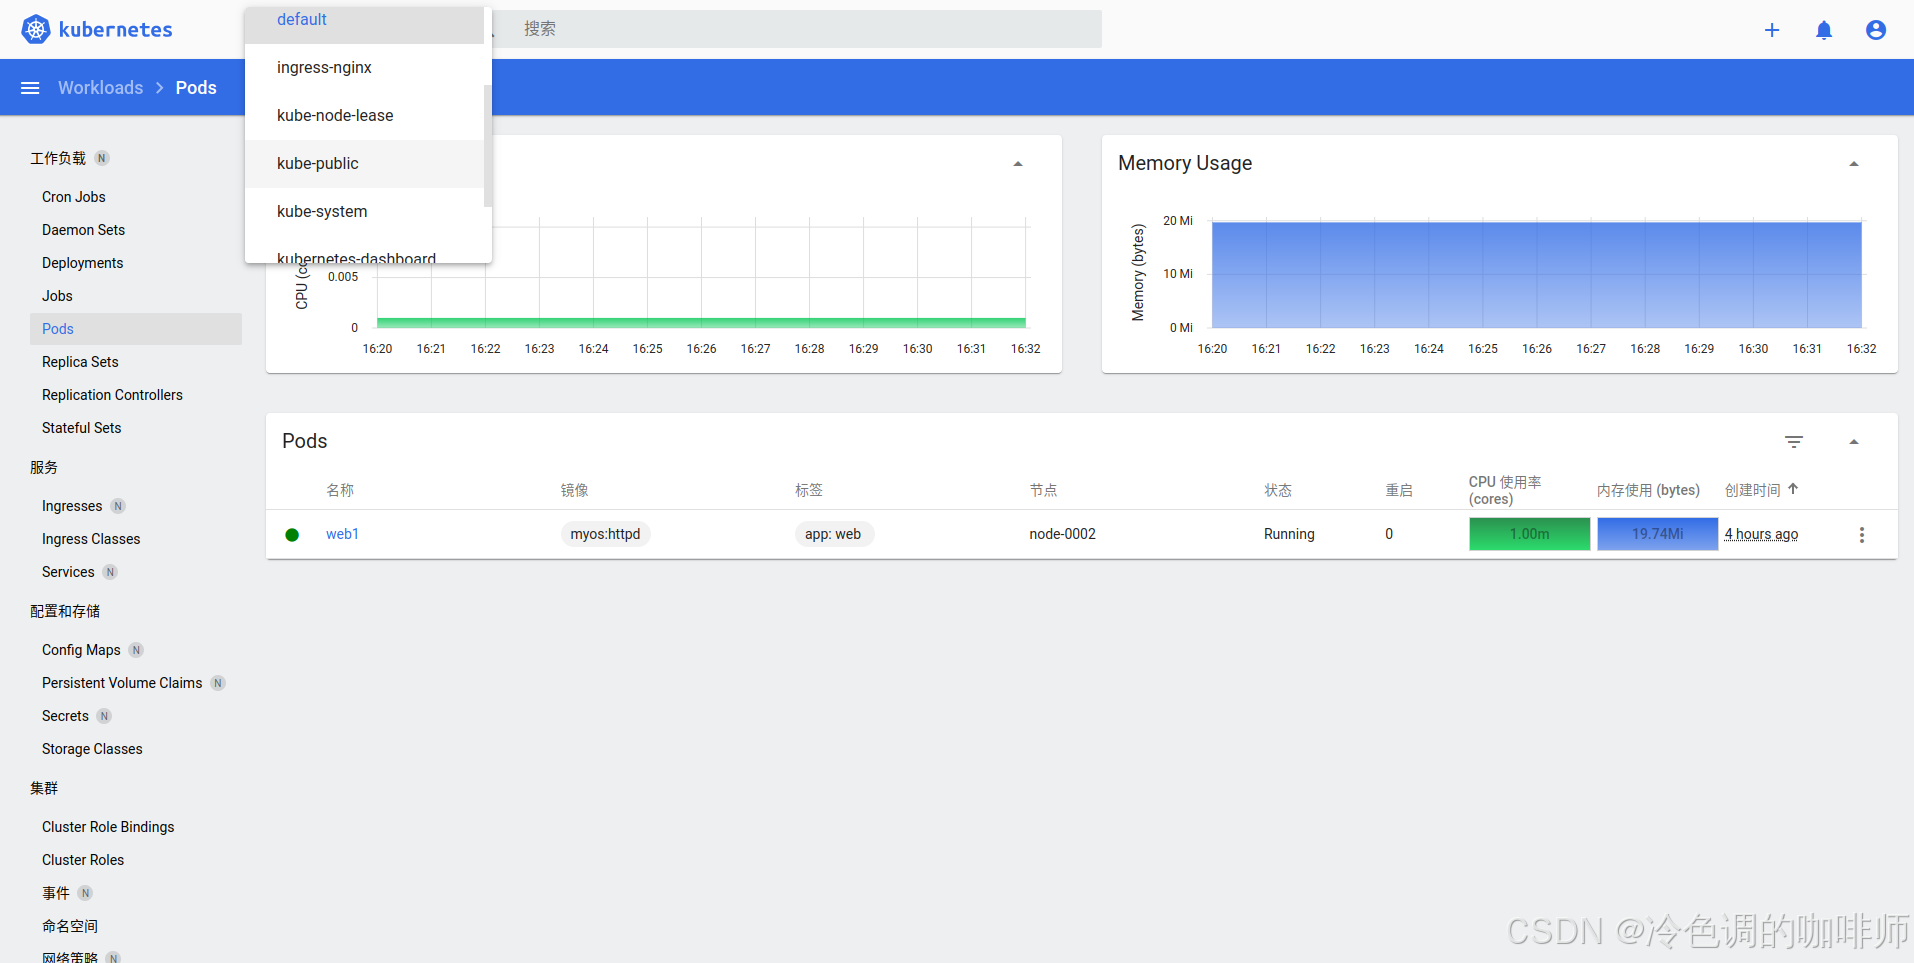Choose the kube-public namespace
Image resolution: width=1914 pixels, height=963 pixels.
click(x=365, y=164)
